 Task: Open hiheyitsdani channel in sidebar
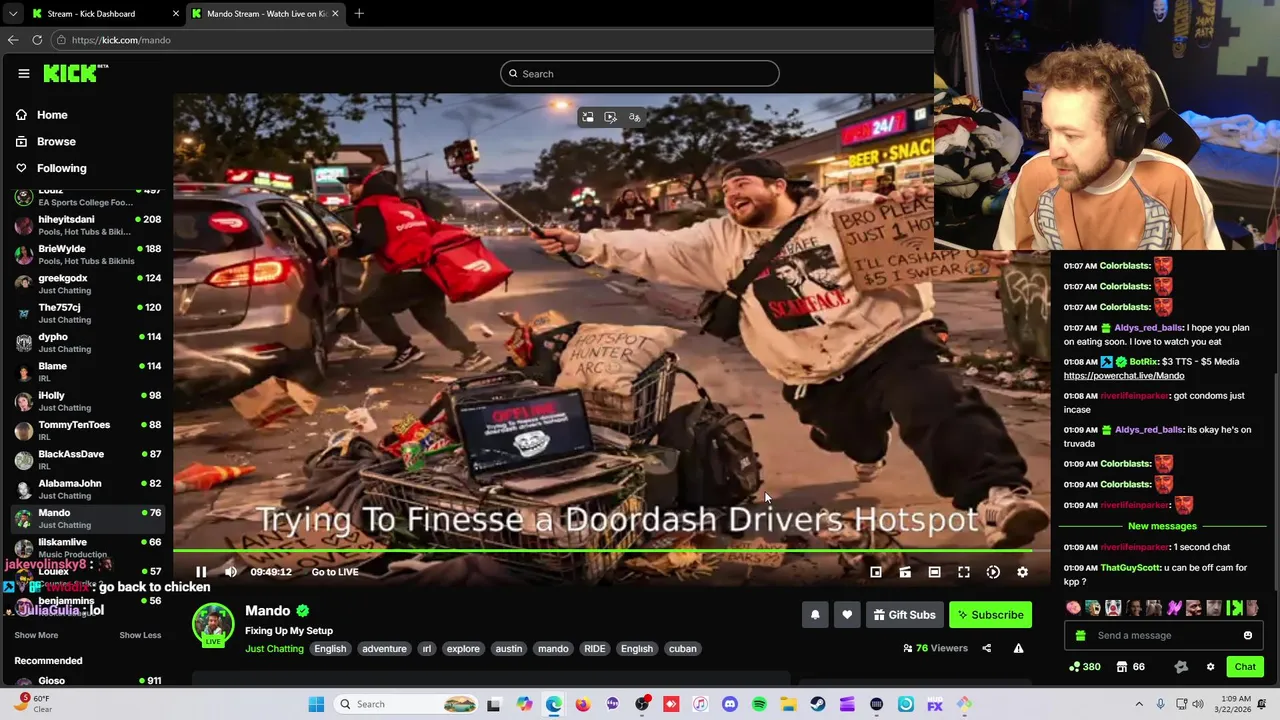tap(87, 225)
